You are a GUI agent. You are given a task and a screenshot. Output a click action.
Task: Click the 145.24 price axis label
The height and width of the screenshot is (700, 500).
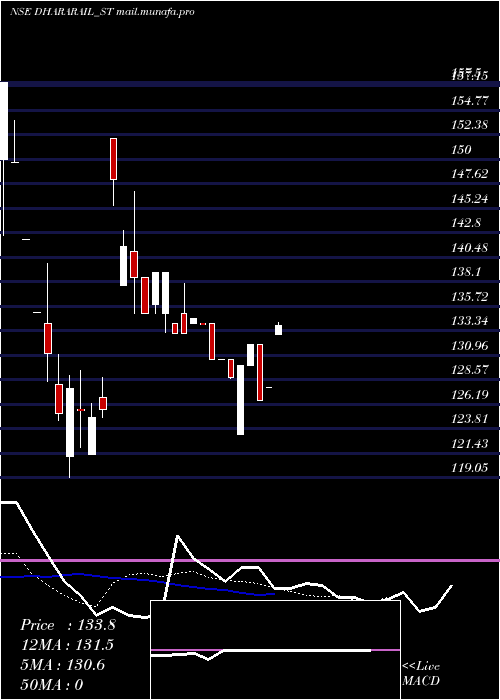click(469, 198)
